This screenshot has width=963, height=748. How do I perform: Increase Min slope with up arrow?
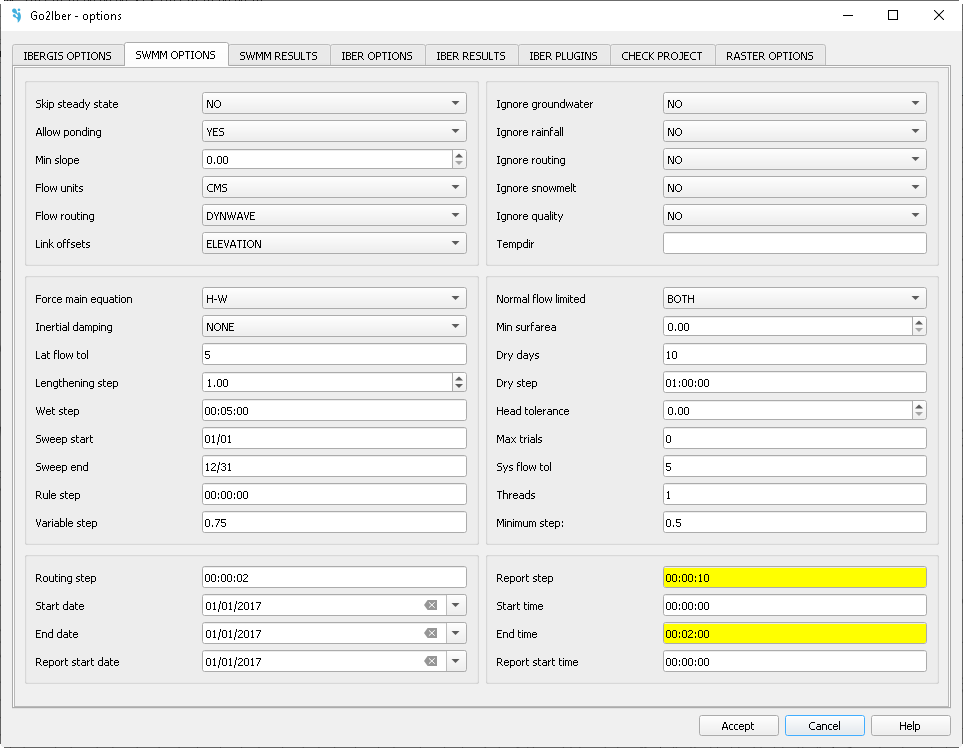pyautogui.click(x=459, y=155)
